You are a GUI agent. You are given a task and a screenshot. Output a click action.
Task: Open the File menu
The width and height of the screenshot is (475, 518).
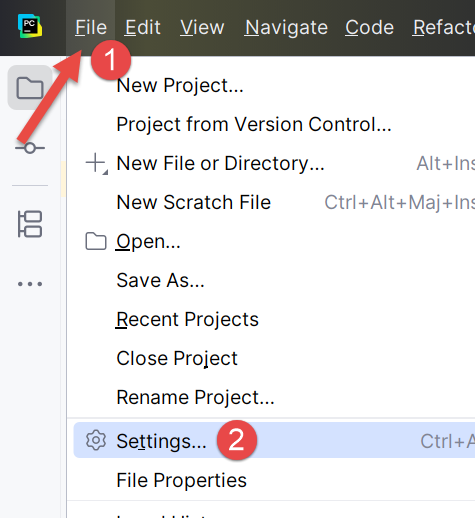91,27
